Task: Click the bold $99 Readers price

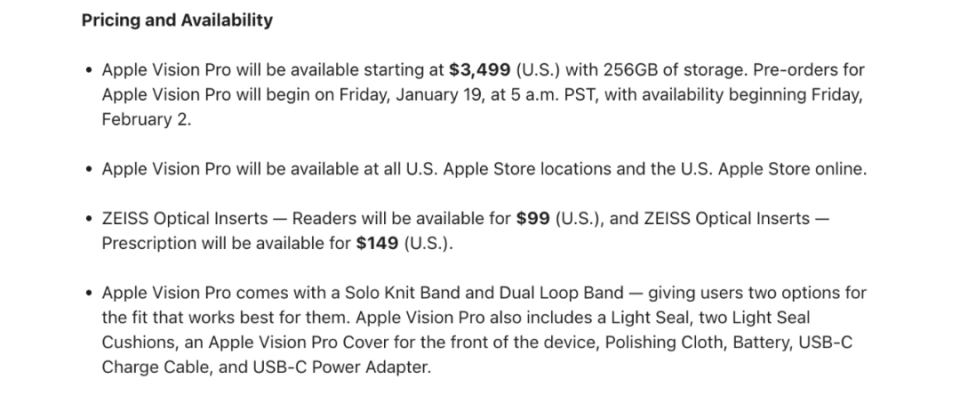Action: 533,219
